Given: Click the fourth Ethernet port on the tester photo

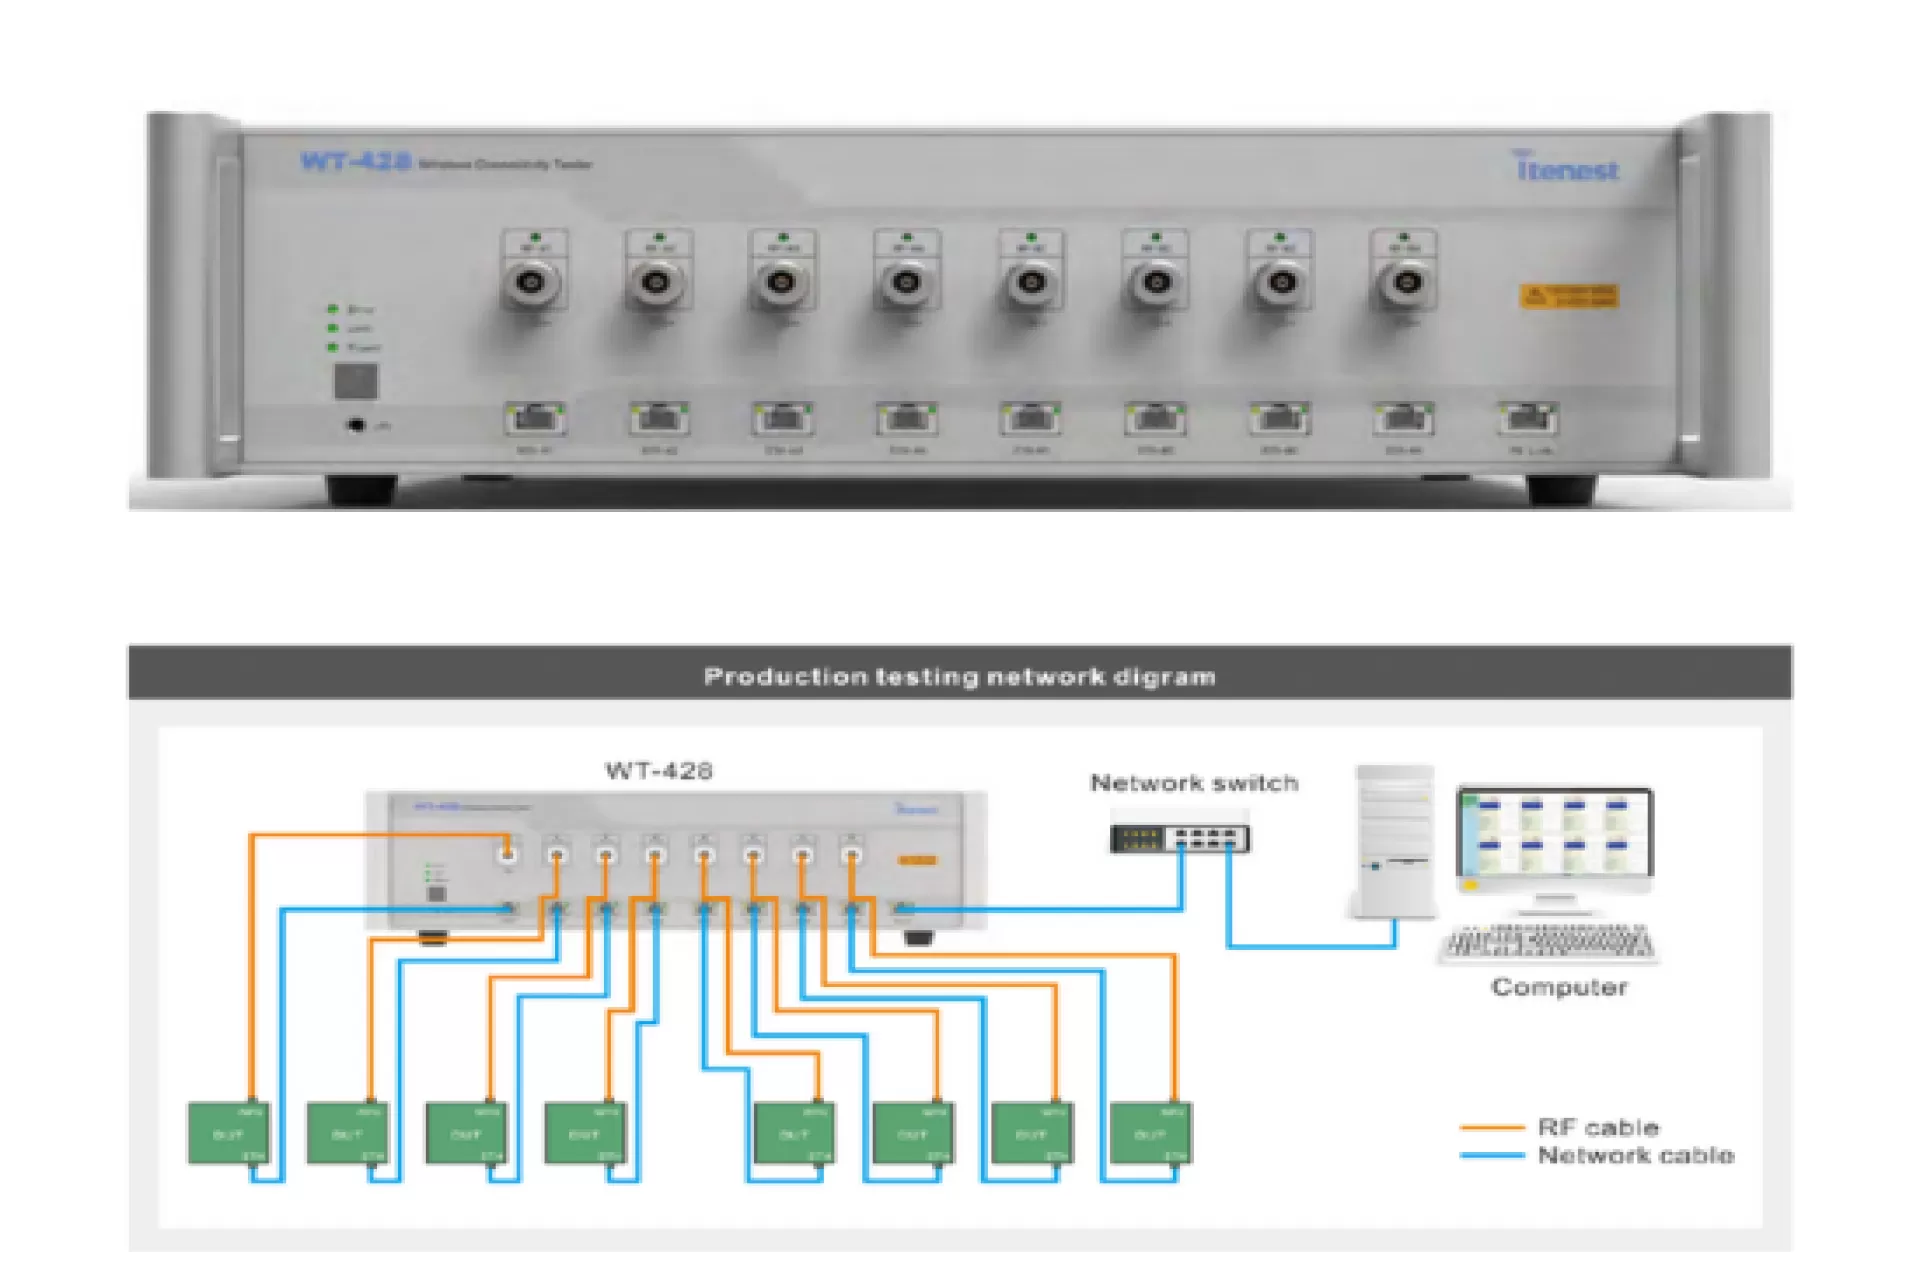Looking at the screenshot, I should (x=907, y=418).
